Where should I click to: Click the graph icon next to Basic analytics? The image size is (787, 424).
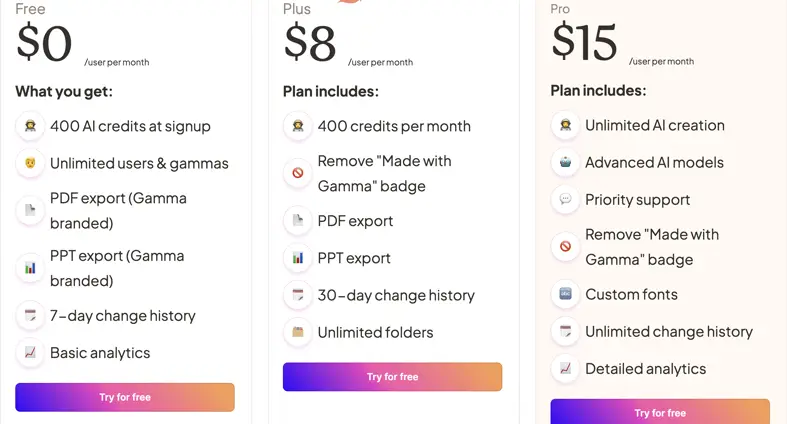30,353
